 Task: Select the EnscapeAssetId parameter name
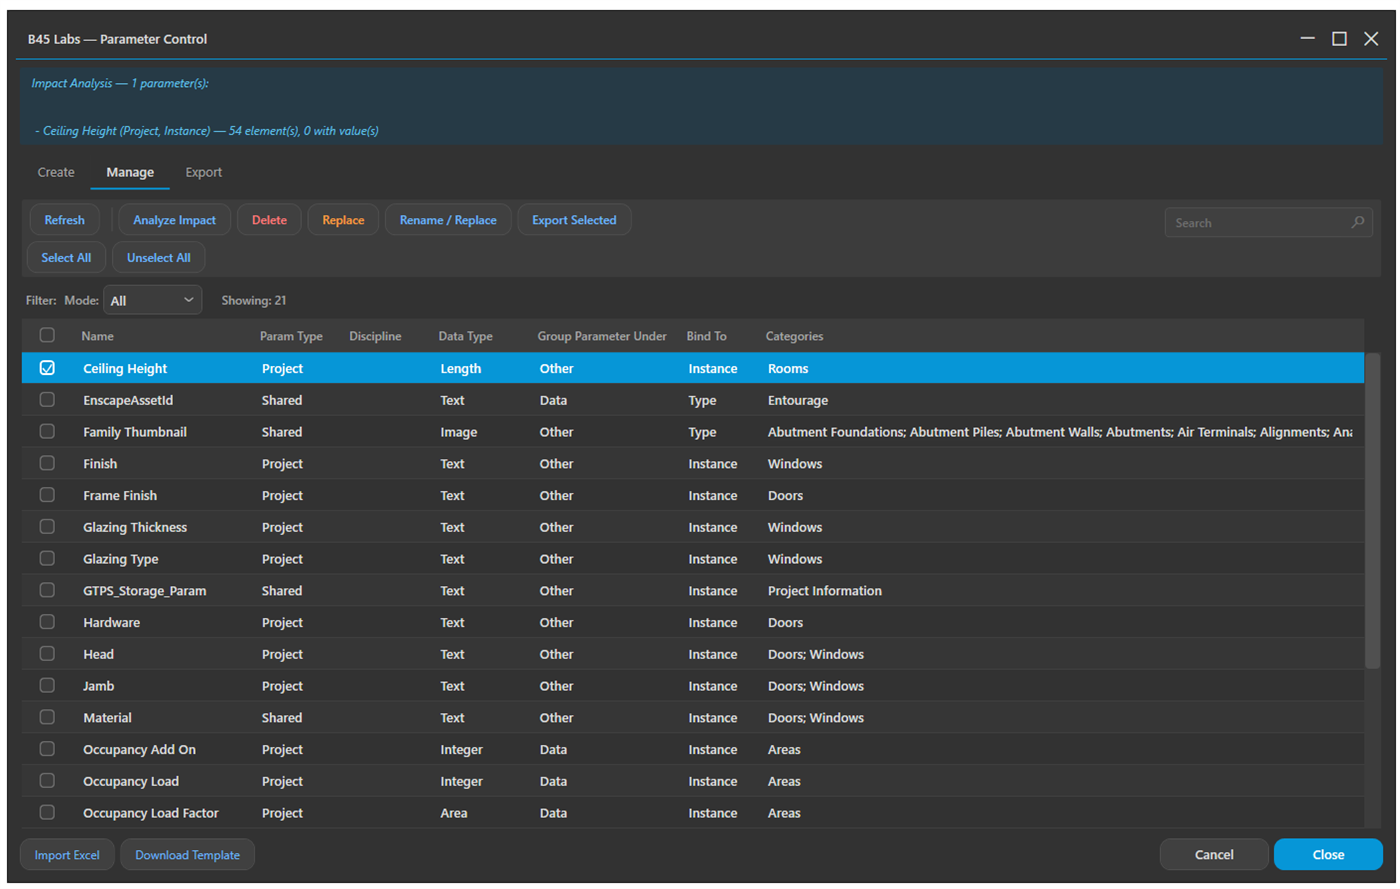pyautogui.click(x=128, y=400)
